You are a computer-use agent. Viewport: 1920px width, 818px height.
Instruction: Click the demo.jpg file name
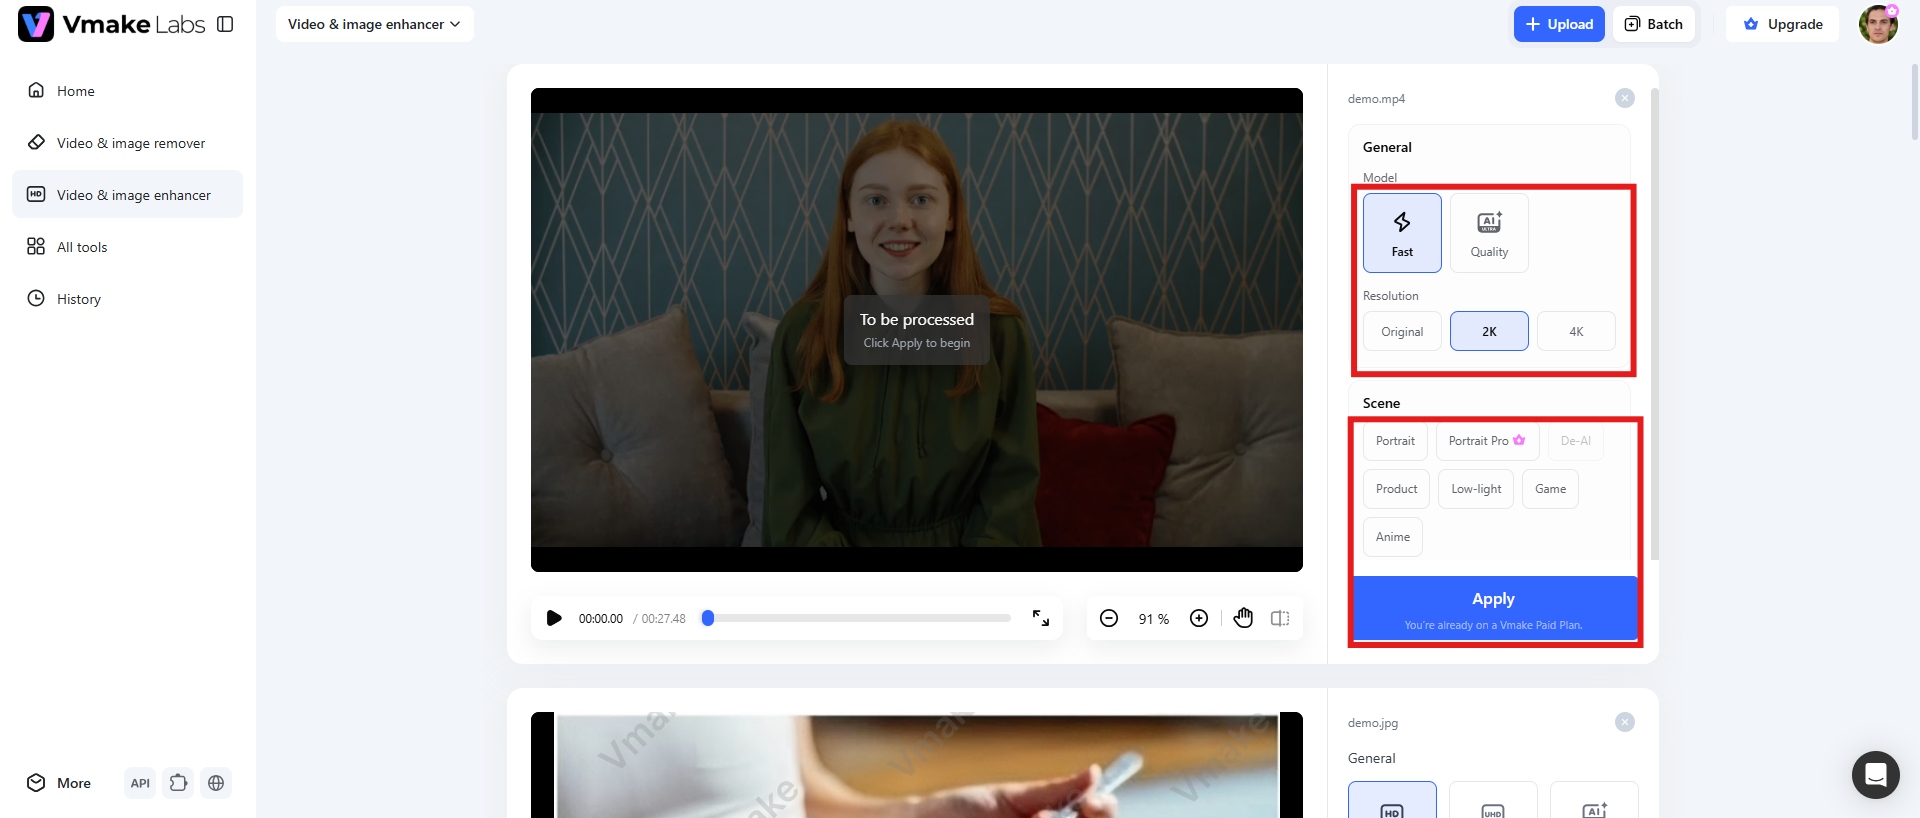pos(1373,723)
